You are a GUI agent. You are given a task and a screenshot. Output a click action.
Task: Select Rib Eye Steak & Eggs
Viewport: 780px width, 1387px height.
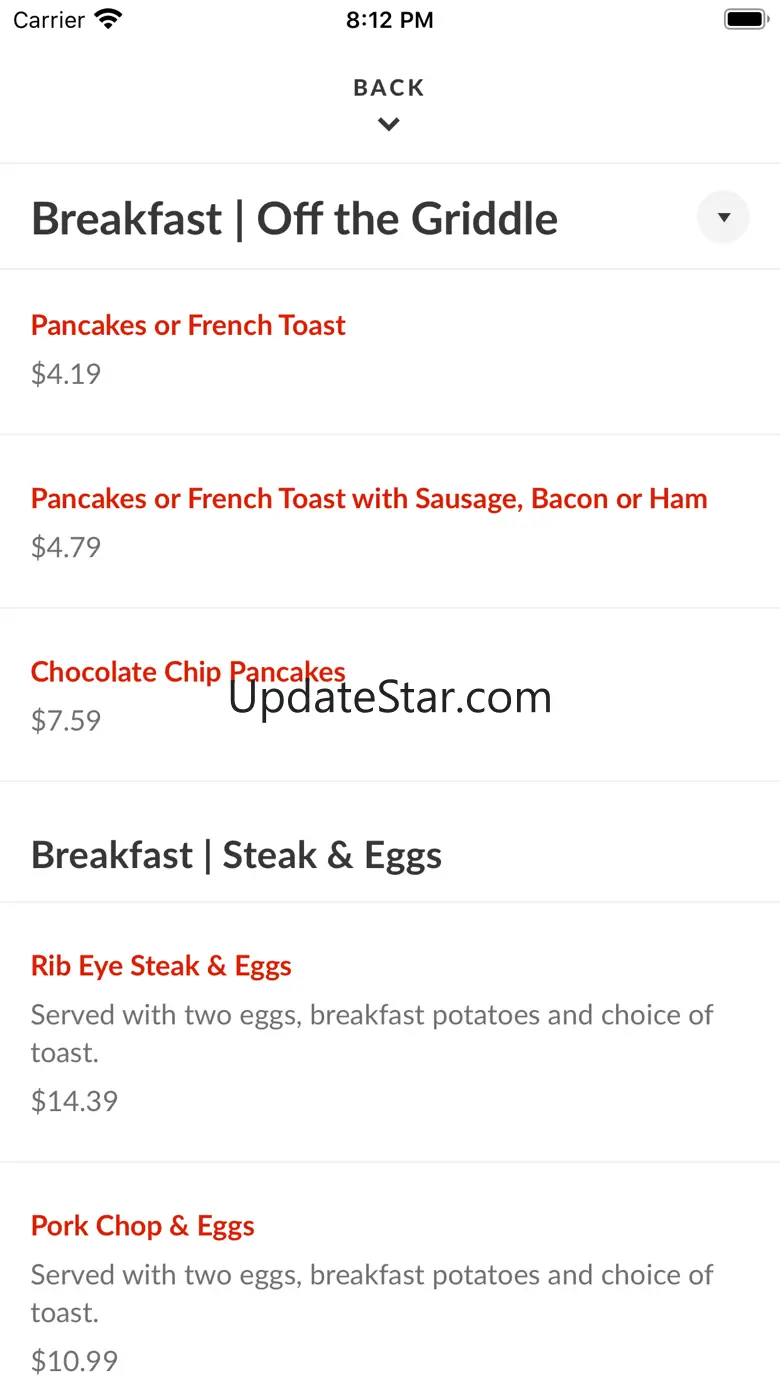tap(161, 966)
